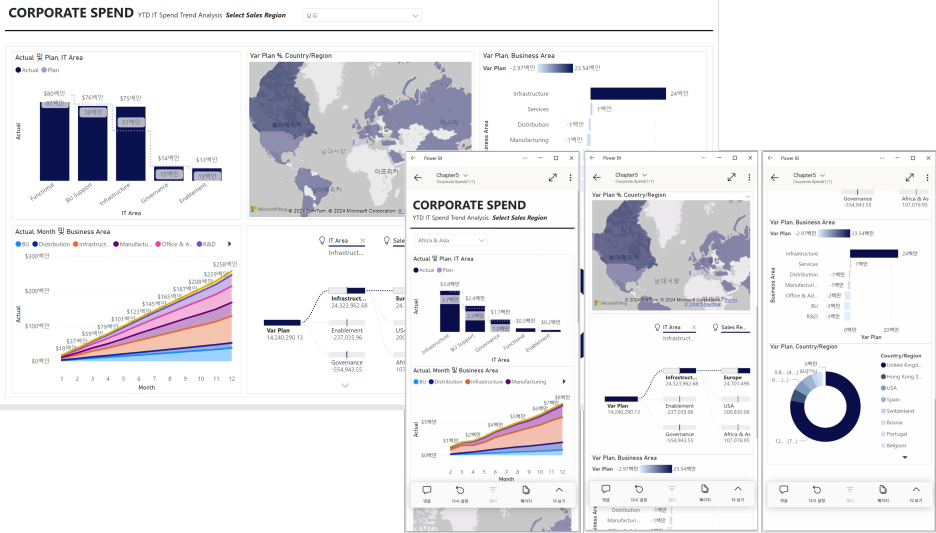The image size is (936, 533).
Task: Select Infrastruct... node in main decomposition tree
Action: click(x=348, y=298)
